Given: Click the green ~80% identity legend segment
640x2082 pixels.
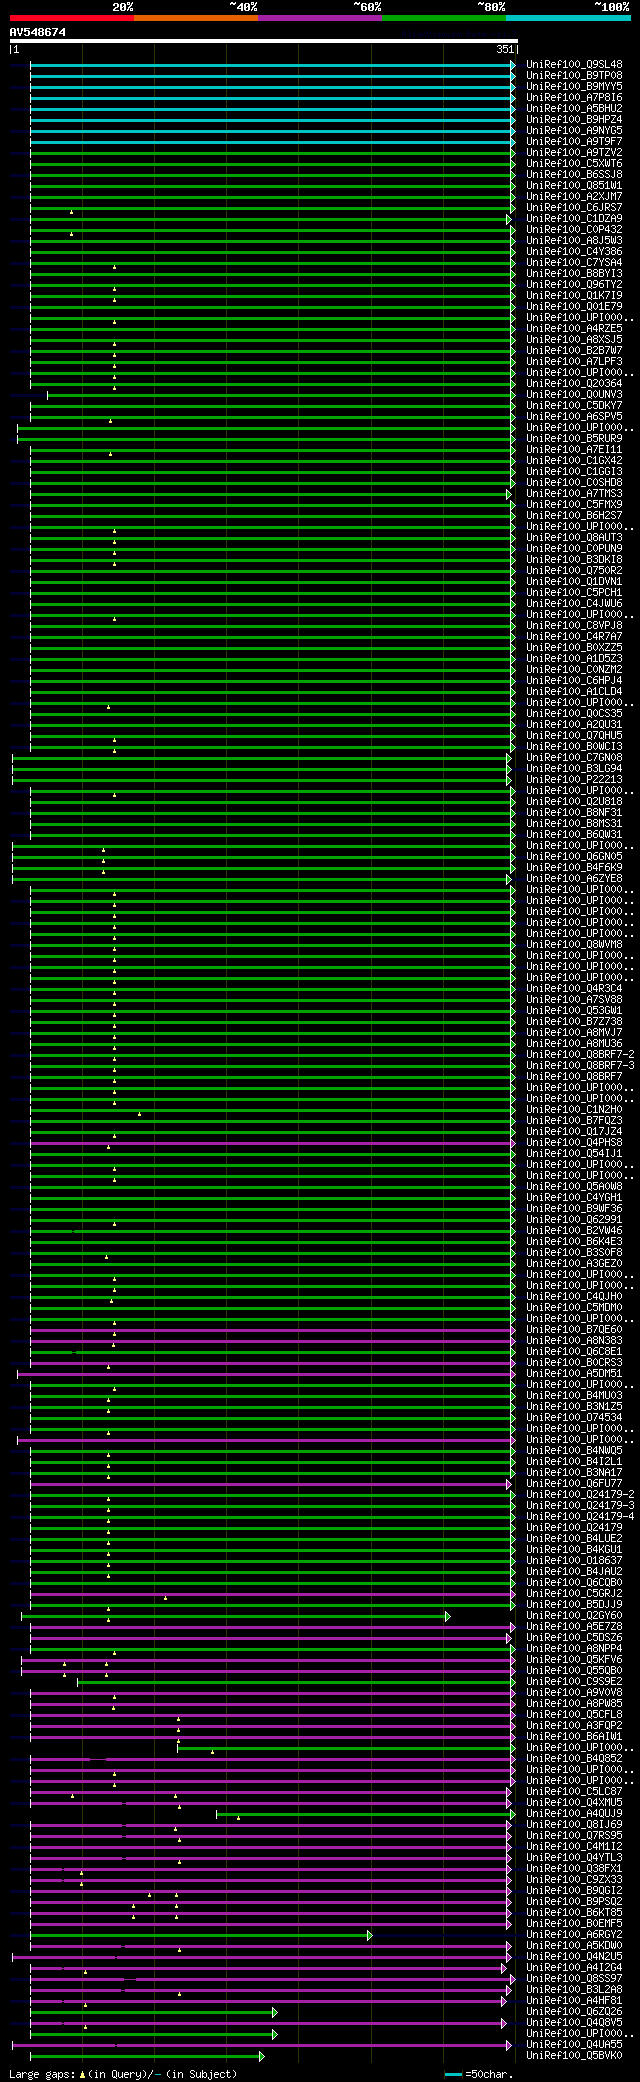Looking at the screenshot, I should [444, 18].
